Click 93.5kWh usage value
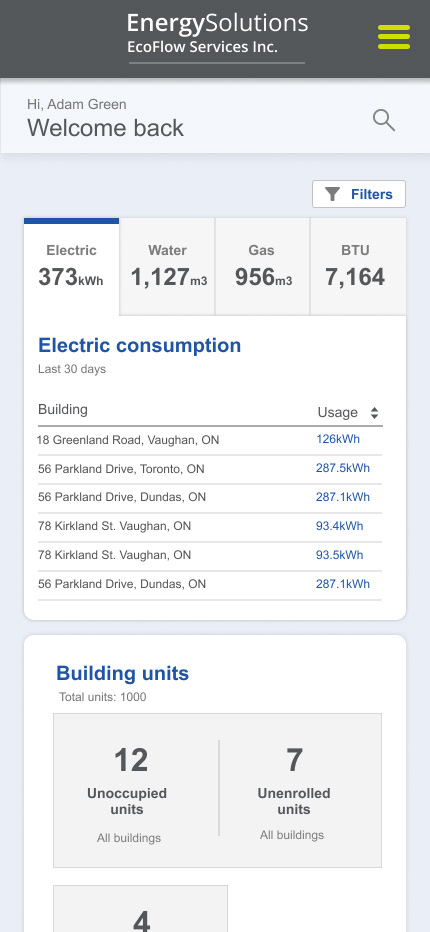The width and height of the screenshot is (430, 932). point(340,555)
